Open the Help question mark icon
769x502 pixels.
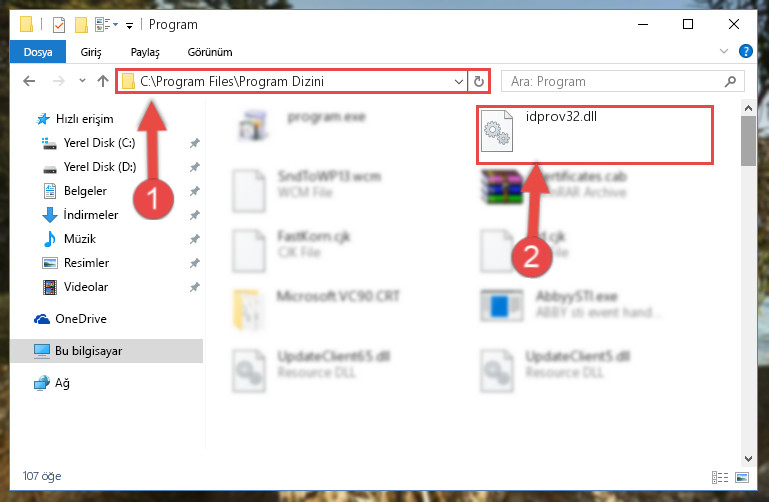(x=745, y=51)
